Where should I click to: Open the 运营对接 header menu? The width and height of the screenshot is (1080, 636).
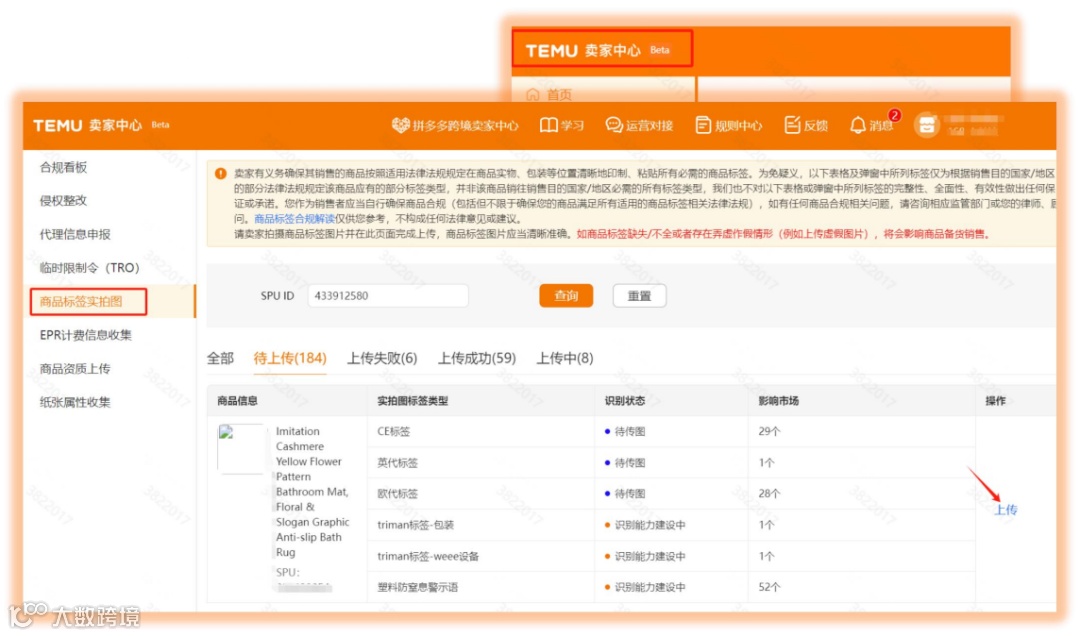[639, 125]
